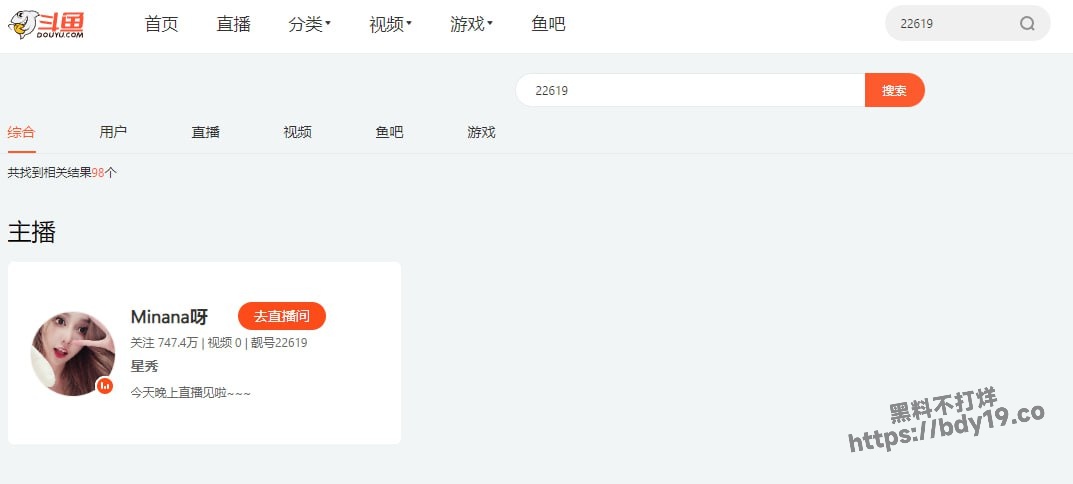Expand the 游戏 dropdown in top navigation
This screenshot has width=1073, height=484.
471,24
